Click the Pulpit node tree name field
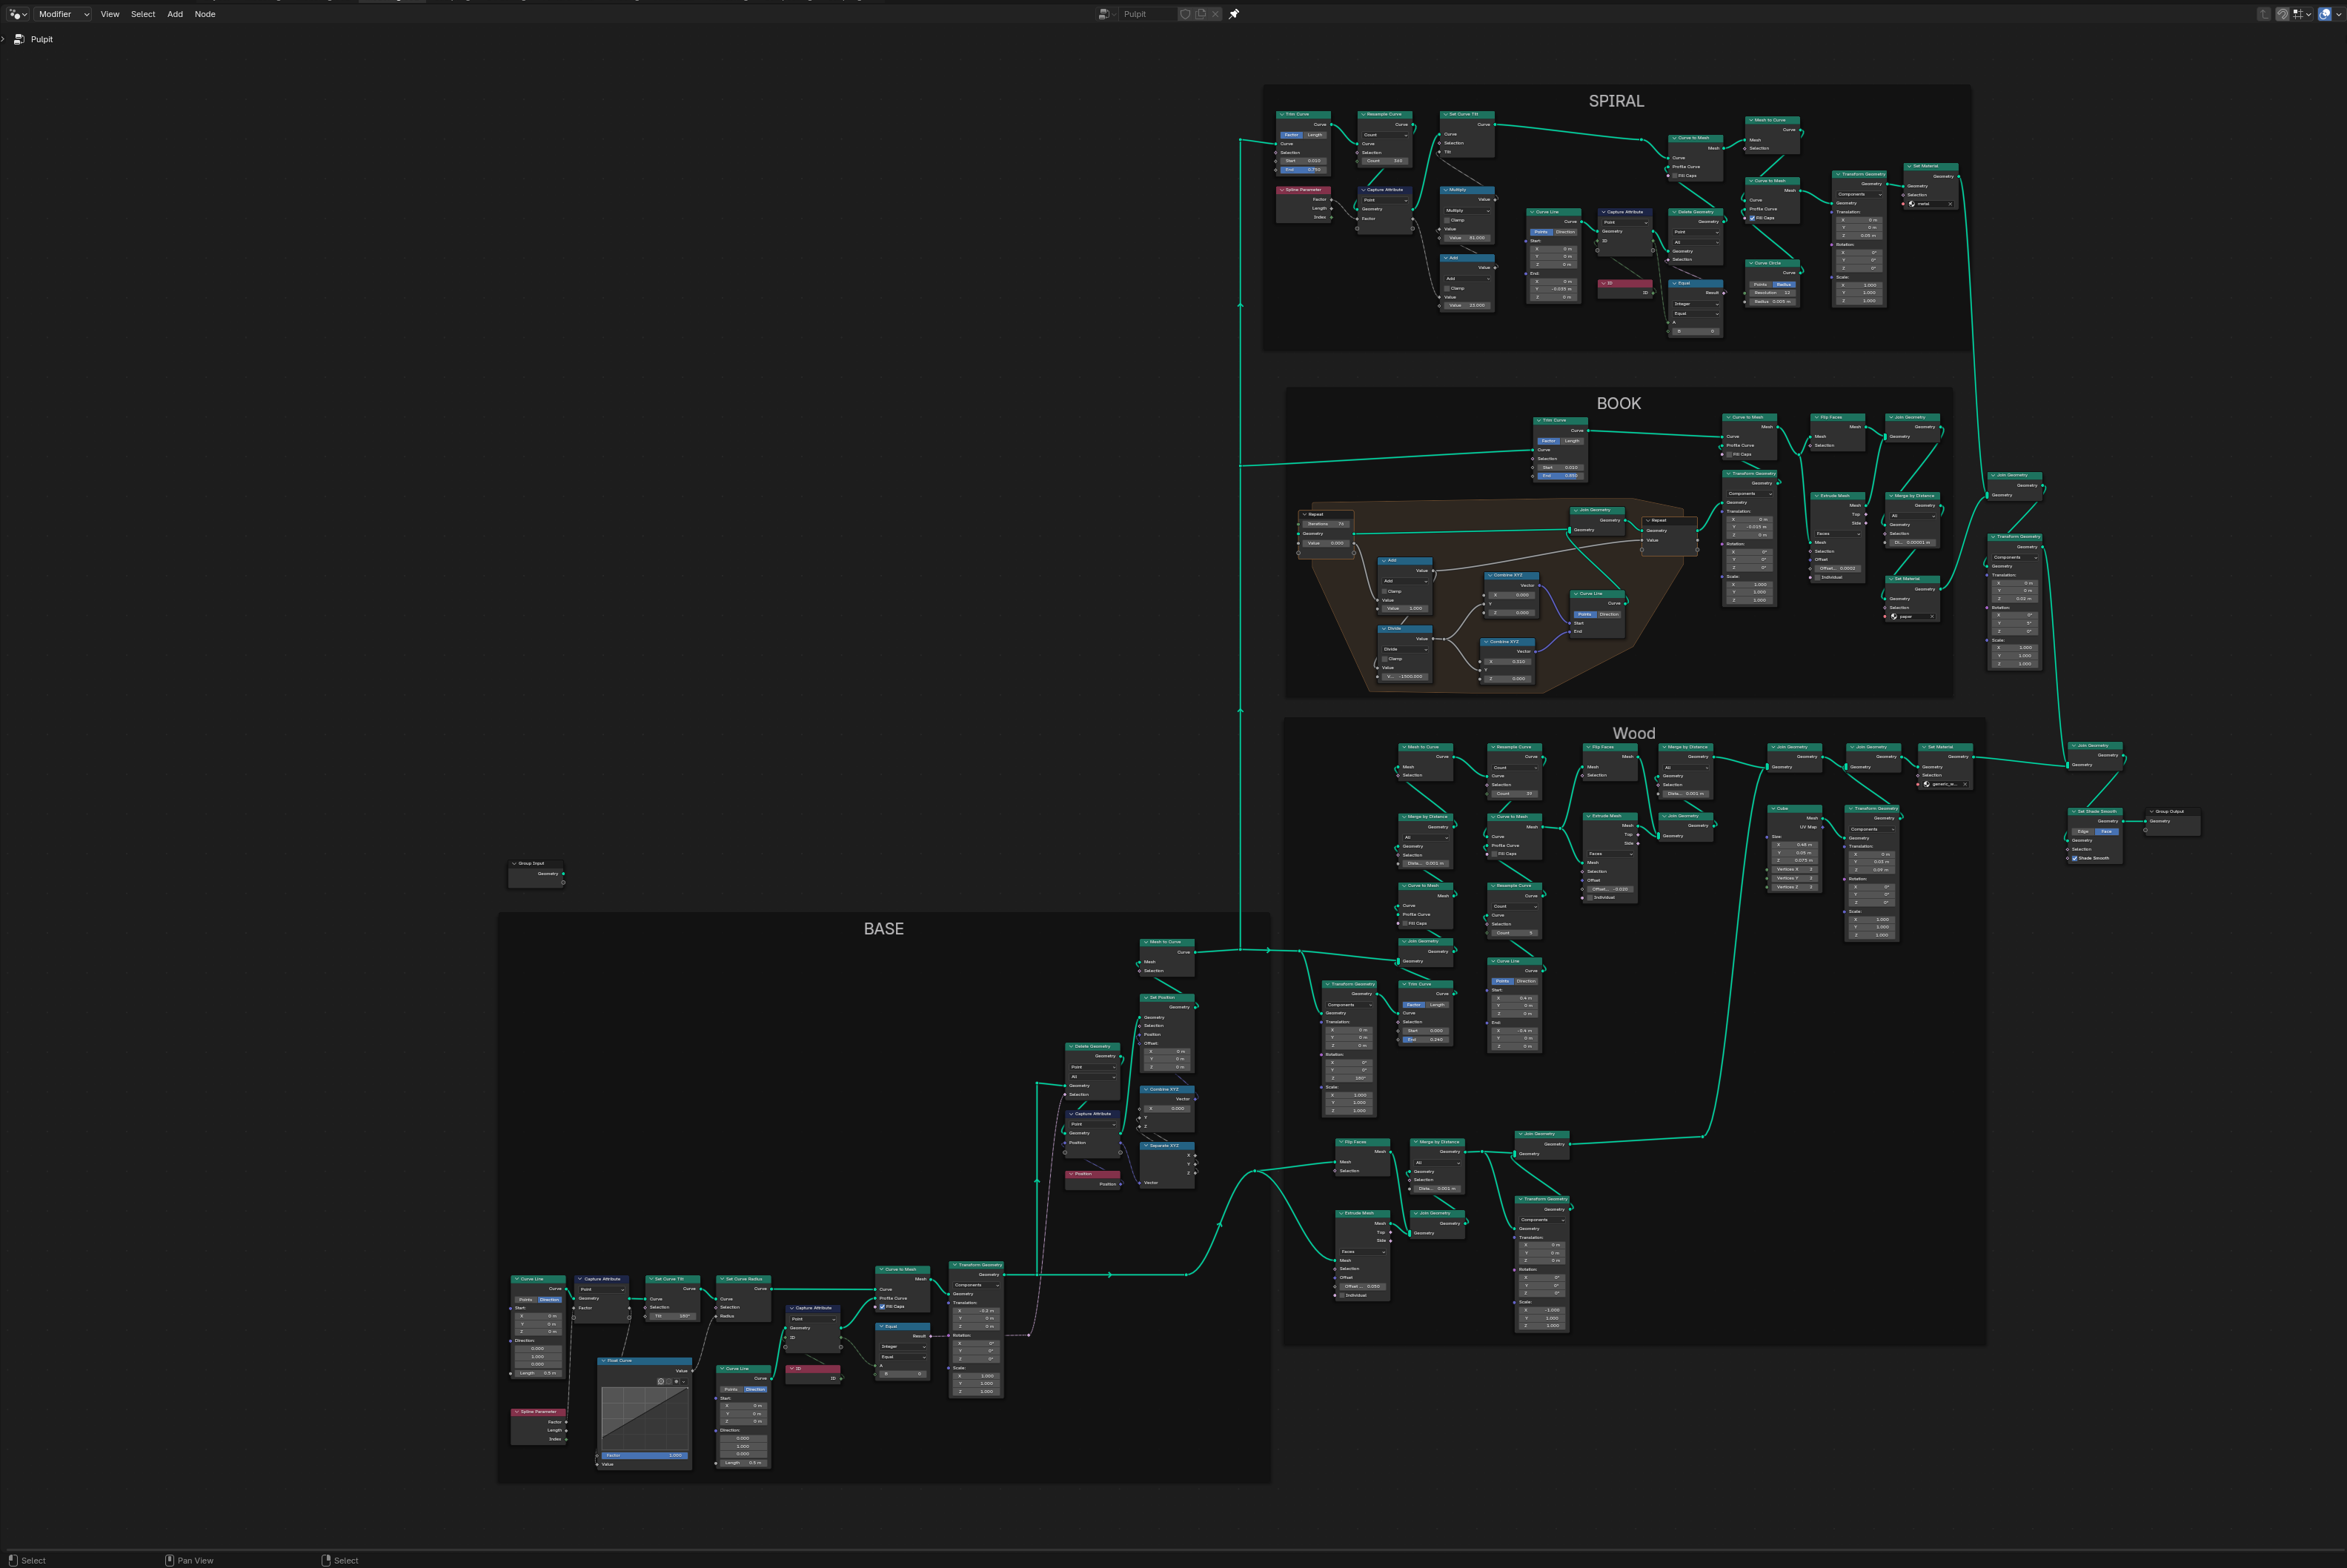 [x=1147, y=14]
